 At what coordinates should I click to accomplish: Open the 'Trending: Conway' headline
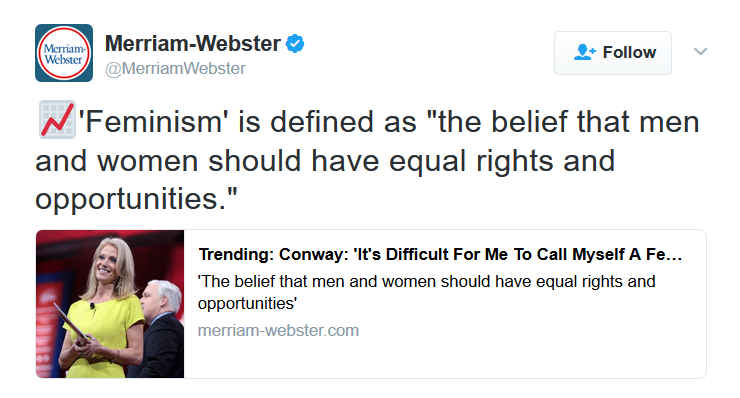pos(440,254)
